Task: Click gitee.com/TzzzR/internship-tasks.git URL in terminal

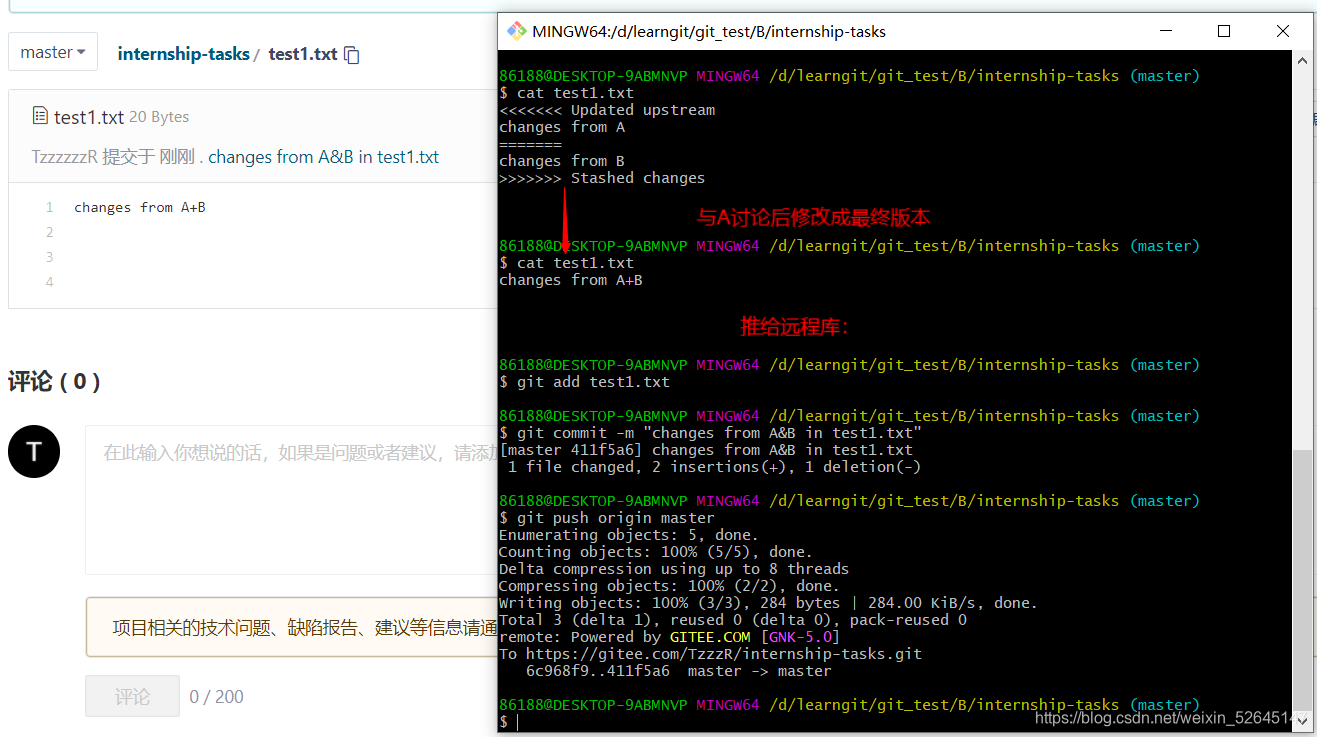Action: click(724, 654)
